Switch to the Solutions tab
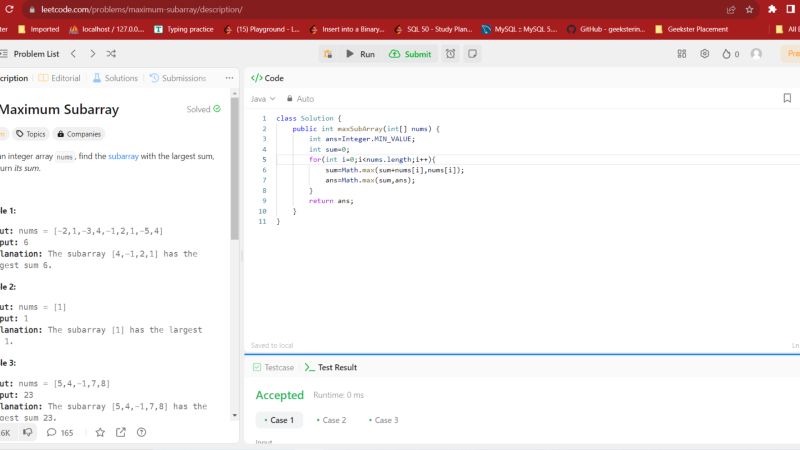This screenshot has width=800, height=450. click(x=115, y=78)
